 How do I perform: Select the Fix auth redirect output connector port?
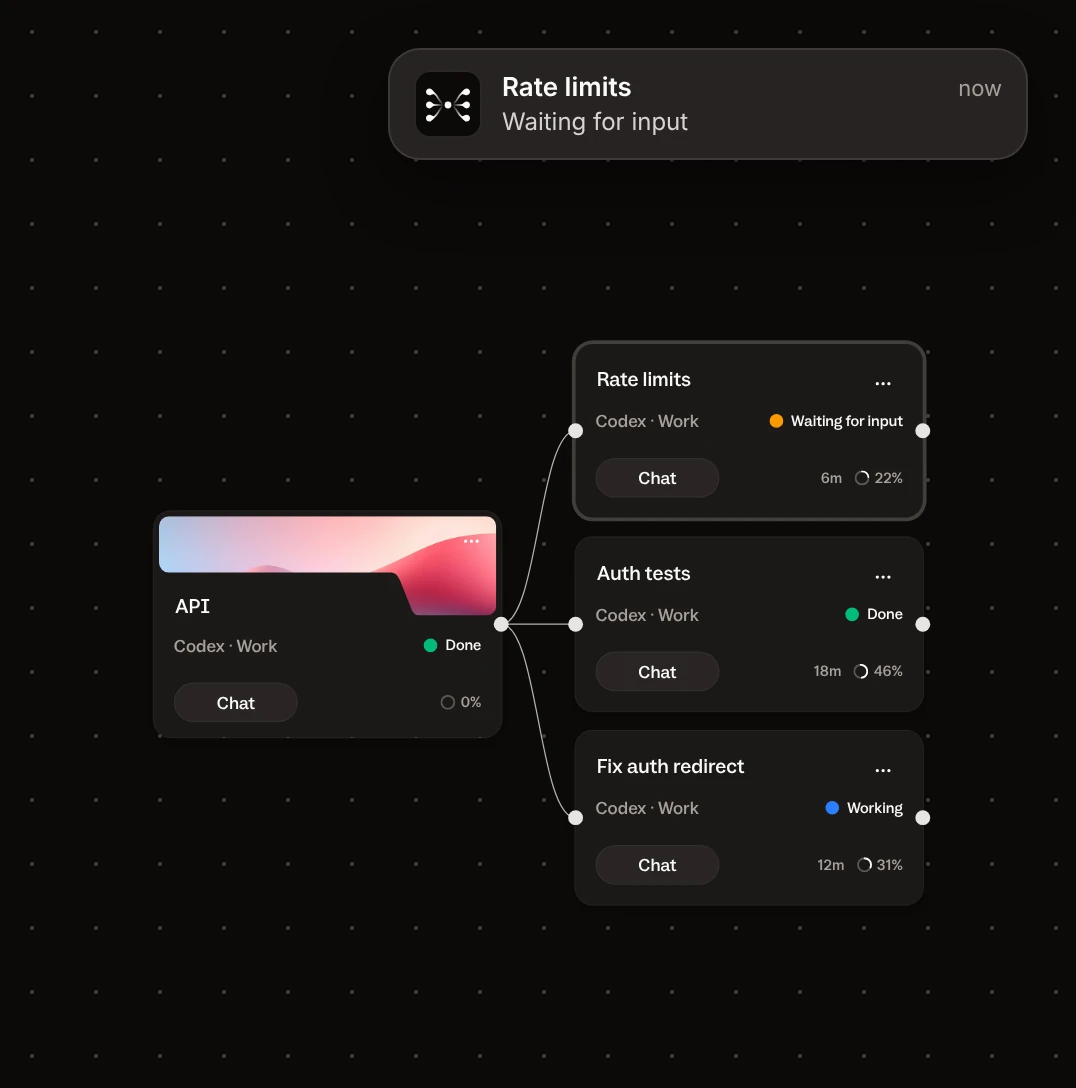[x=923, y=818]
